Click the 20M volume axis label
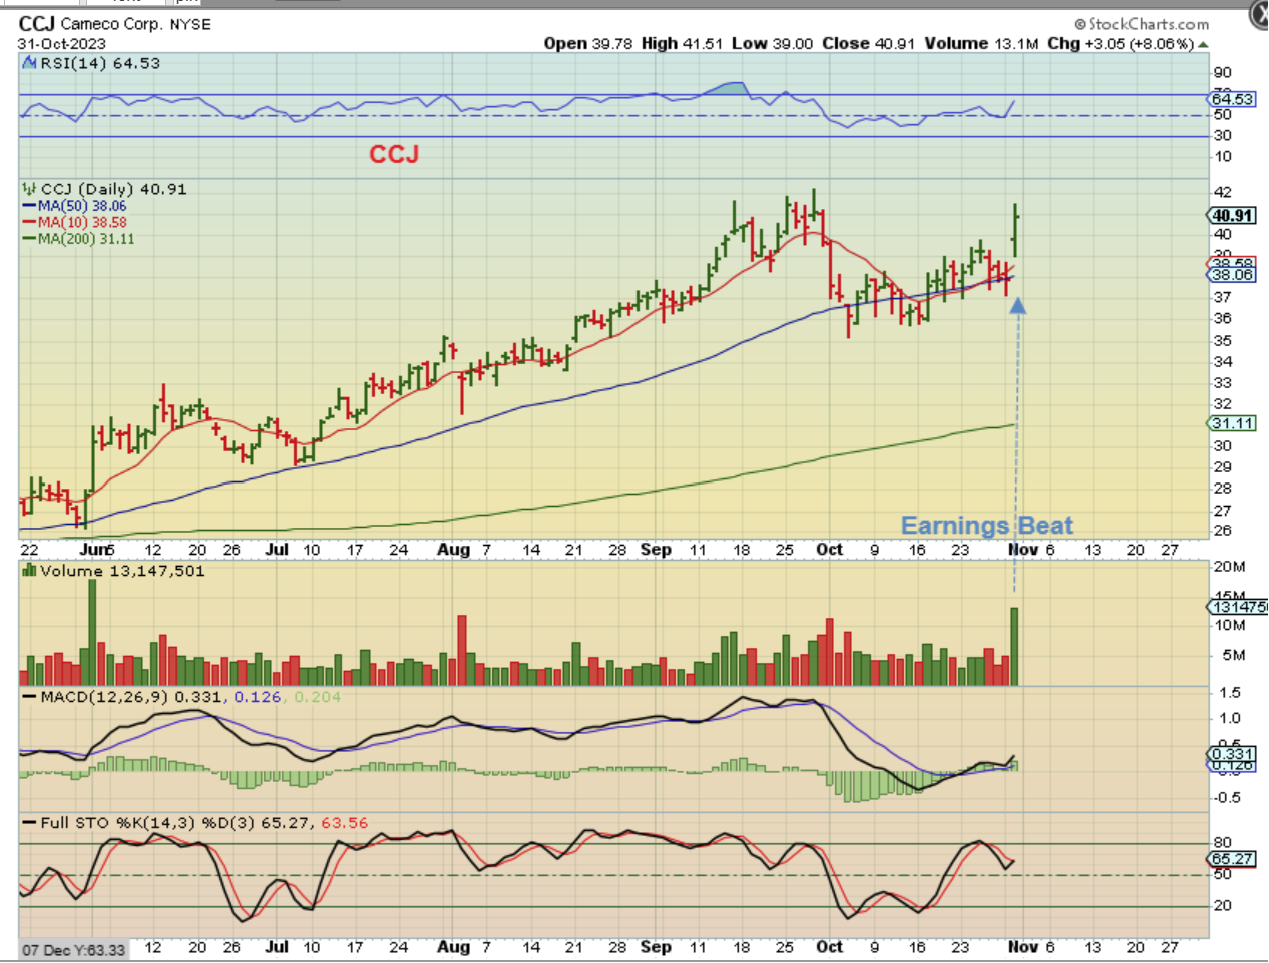The width and height of the screenshot is (1269, 963). pyautogui.click(x=1230, y=567)
